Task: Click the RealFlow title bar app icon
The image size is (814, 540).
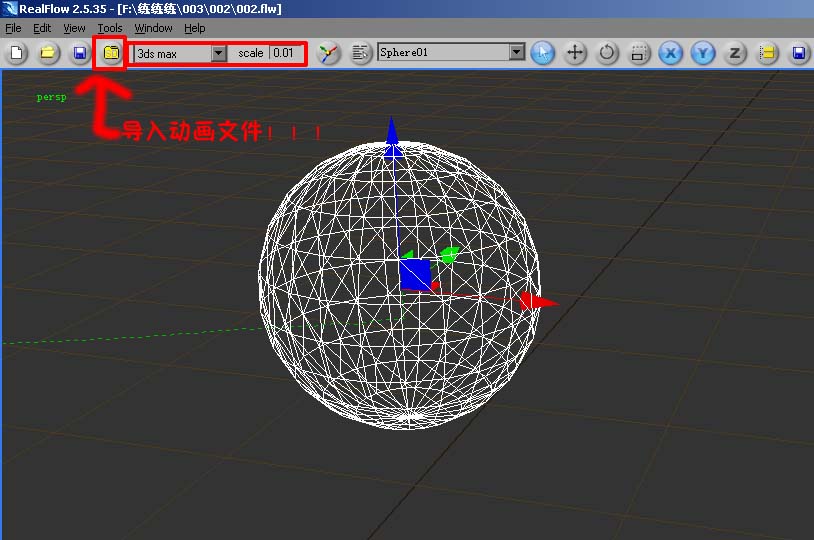Action: point(9,8)
